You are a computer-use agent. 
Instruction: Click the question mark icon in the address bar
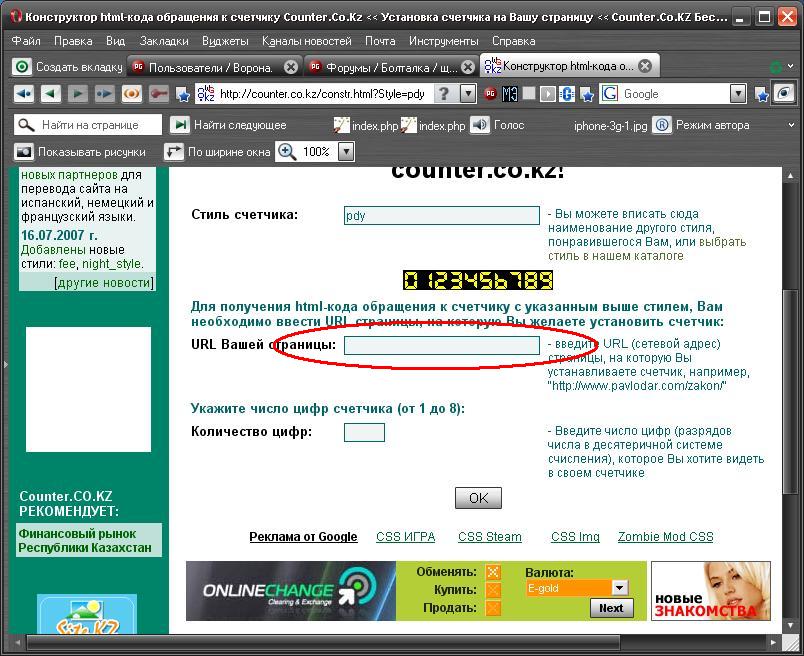tap(445, 94)
